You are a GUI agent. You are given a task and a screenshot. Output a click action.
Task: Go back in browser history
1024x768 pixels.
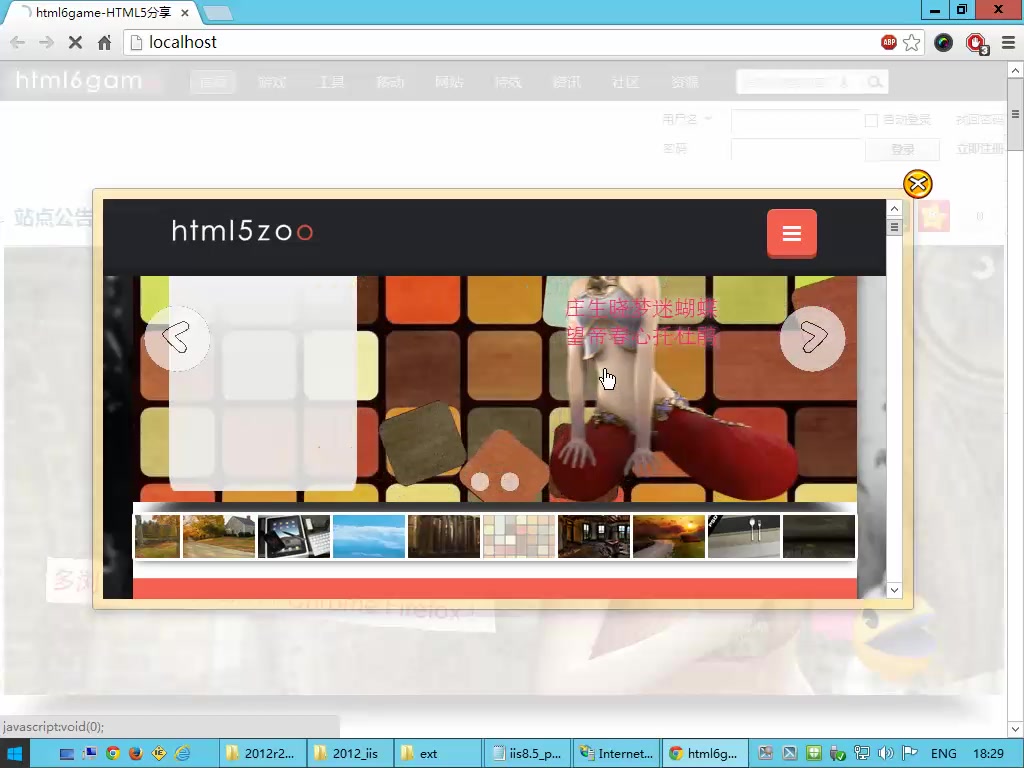pyautogui.click(x=18, y=42)
